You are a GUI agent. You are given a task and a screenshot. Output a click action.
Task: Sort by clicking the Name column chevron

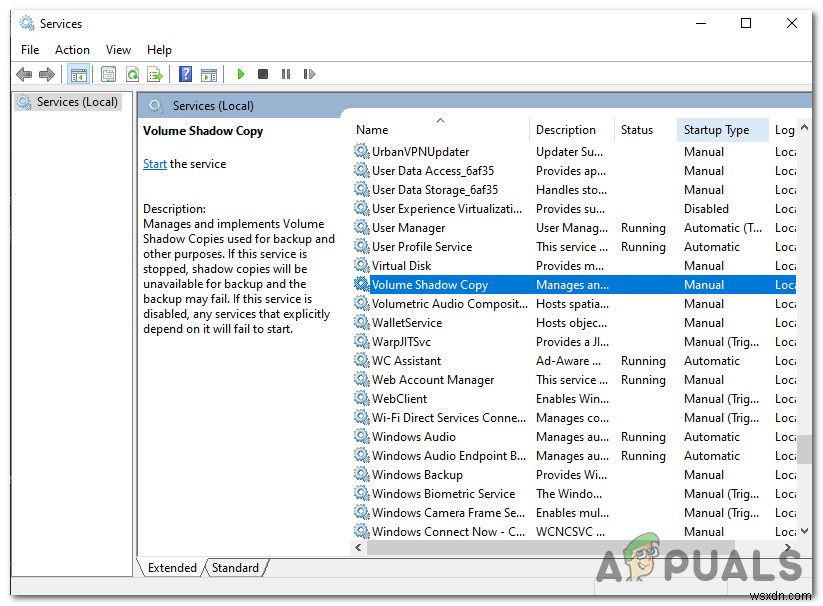(440, 120)
